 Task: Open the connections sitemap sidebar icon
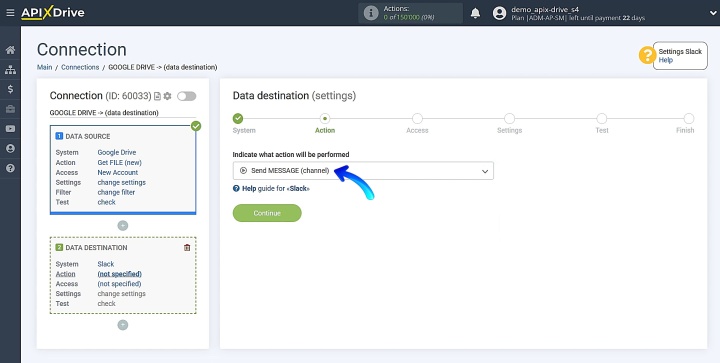(10, 70)
